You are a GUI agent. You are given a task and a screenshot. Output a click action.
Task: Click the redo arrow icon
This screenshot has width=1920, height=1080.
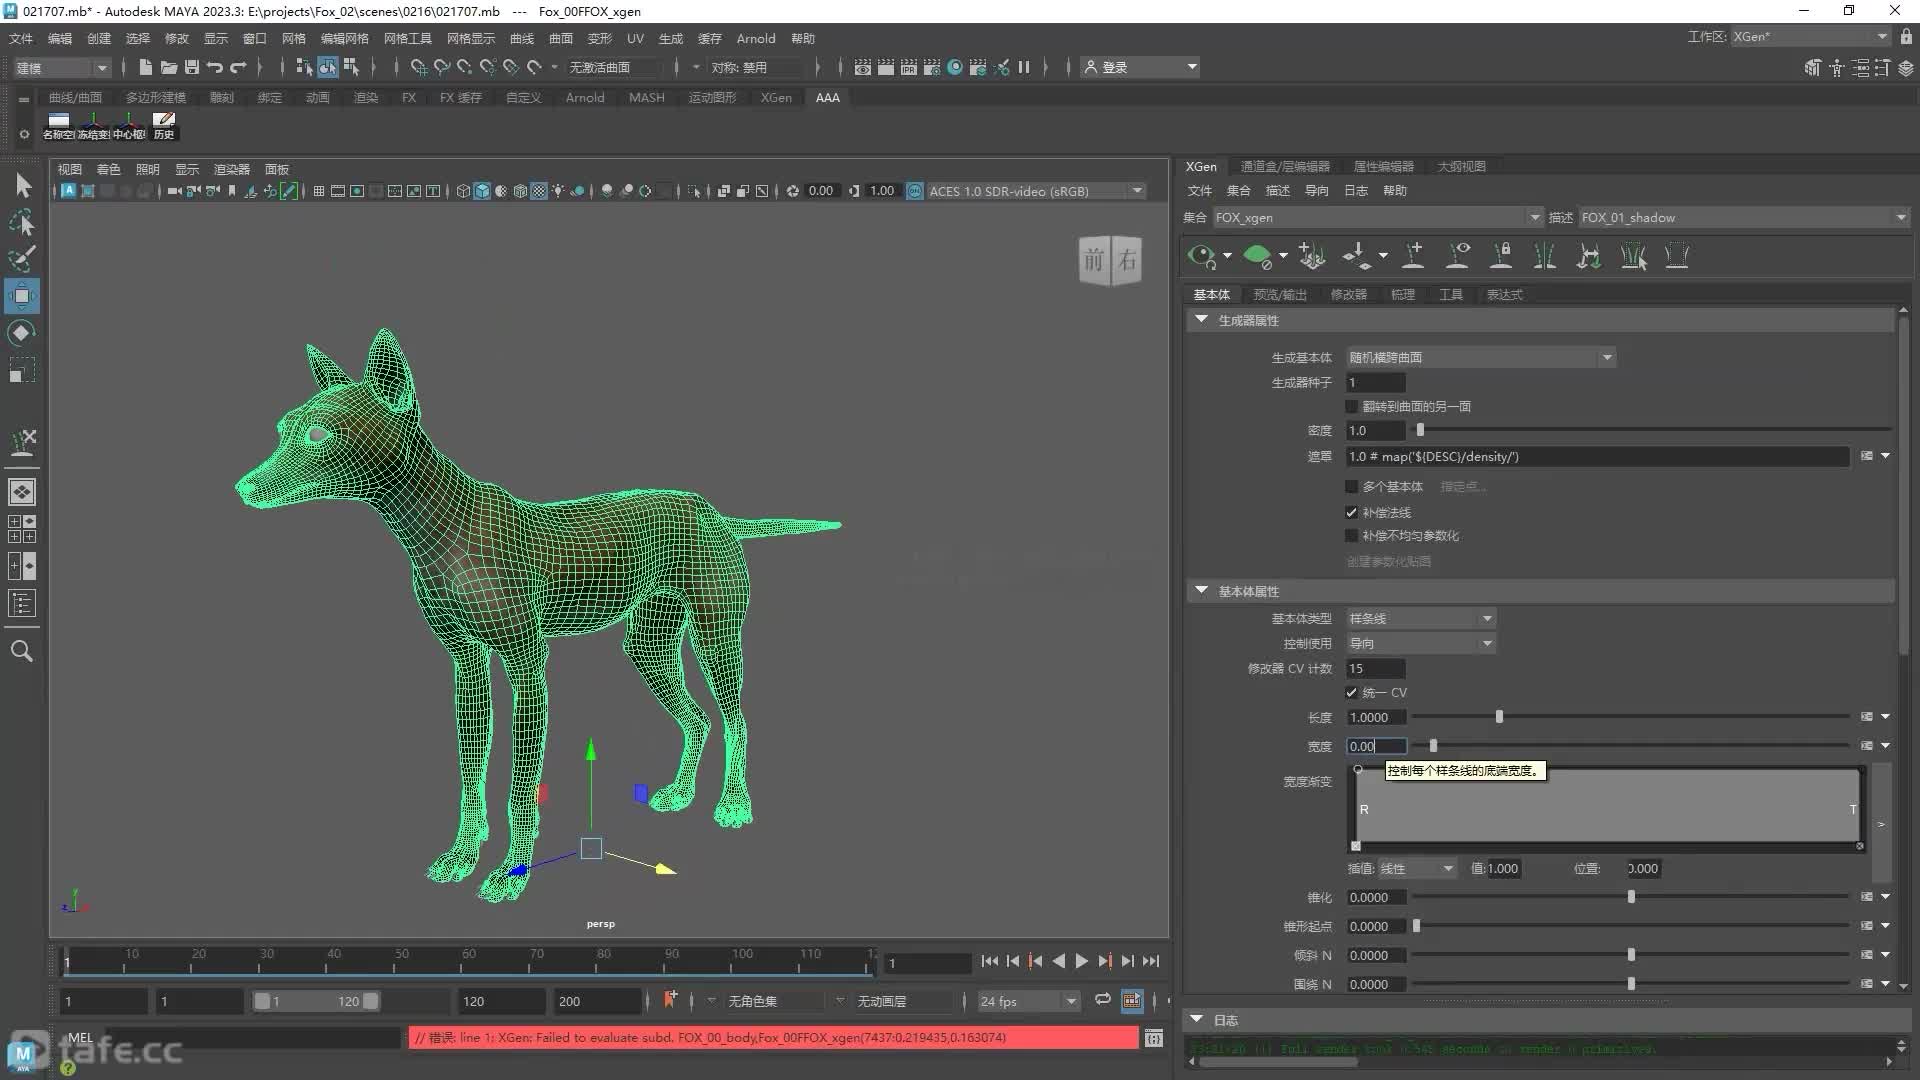238,67
